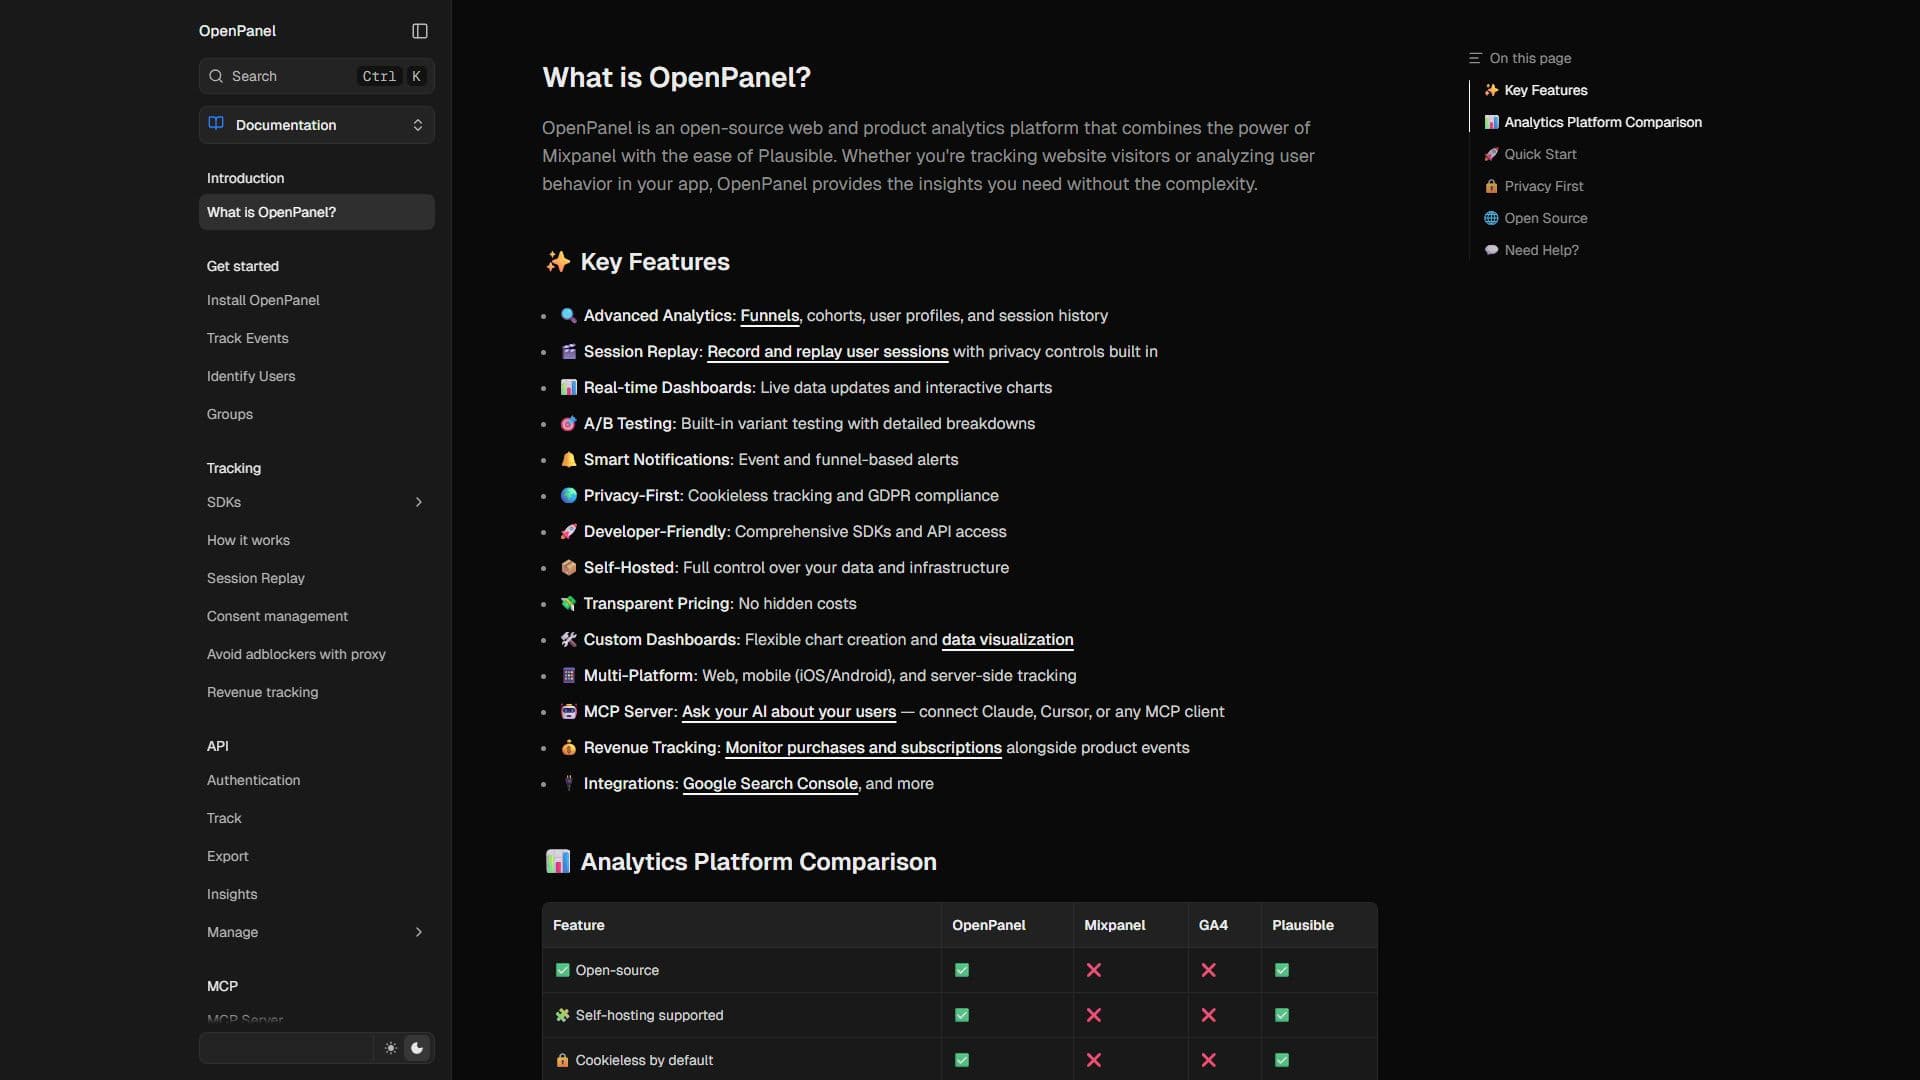This screenshot has width=1920, height=1080.
Task: Open the Authentication API page
Action: [x=253, y=780]
